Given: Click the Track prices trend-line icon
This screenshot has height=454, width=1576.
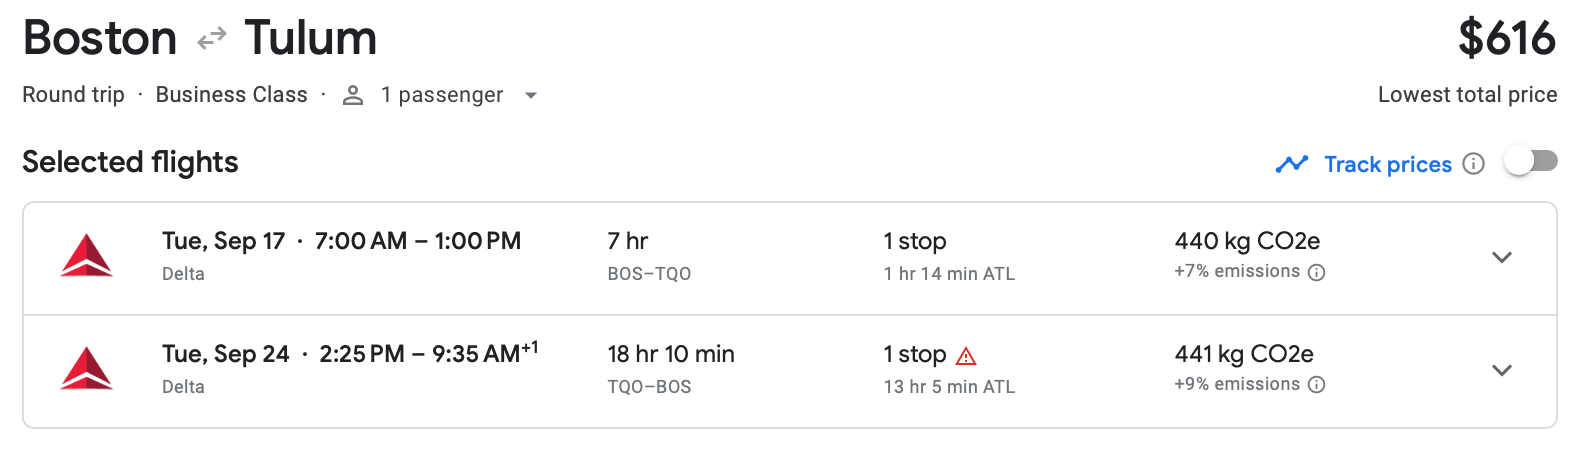Looking at the screenshot, I should pyautogui.click(x=1292, y=164).
